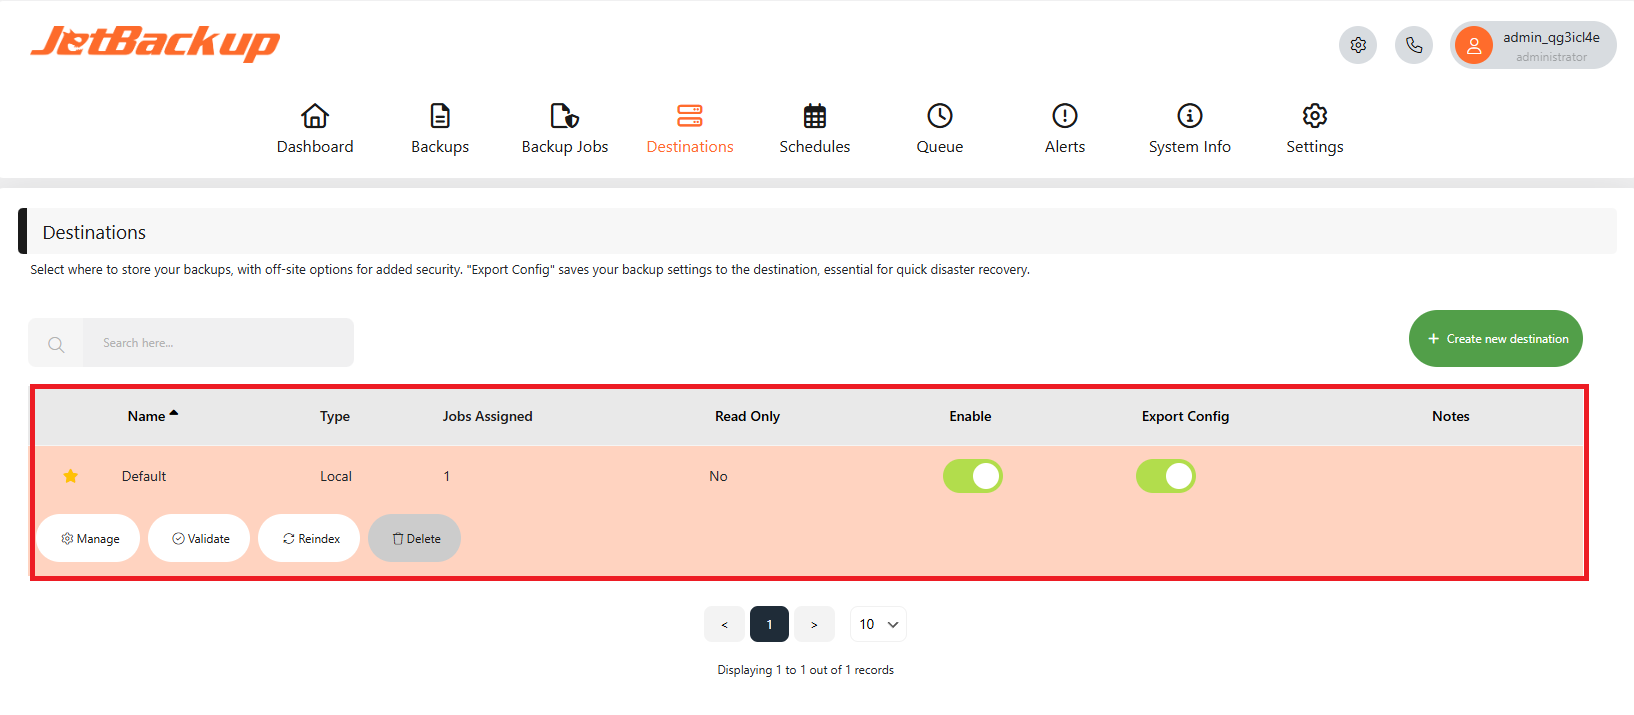1634x715 pixels.
Task: Toggle Enable switch for Default destination
Action: coord(972,476)
